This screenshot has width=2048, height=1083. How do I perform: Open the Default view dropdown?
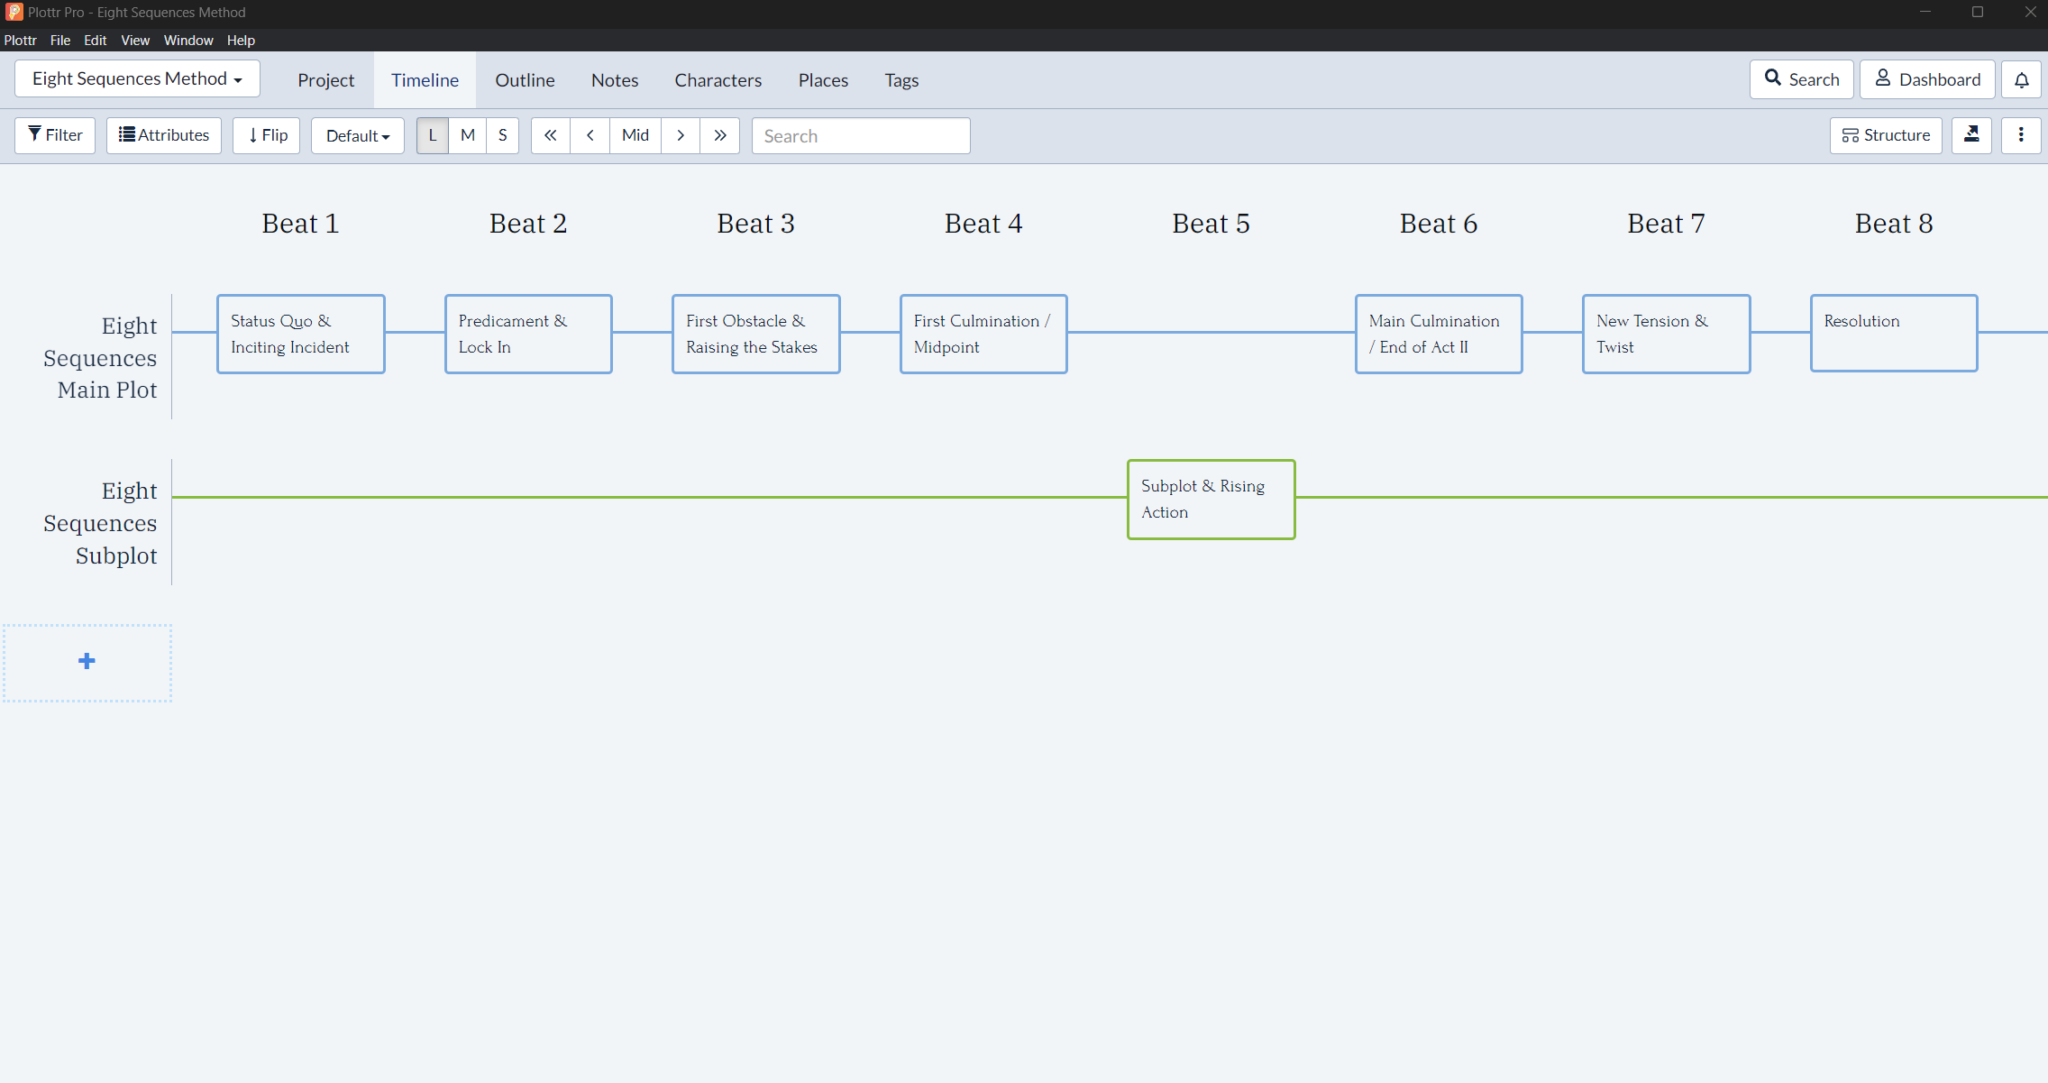pos(357,135)
